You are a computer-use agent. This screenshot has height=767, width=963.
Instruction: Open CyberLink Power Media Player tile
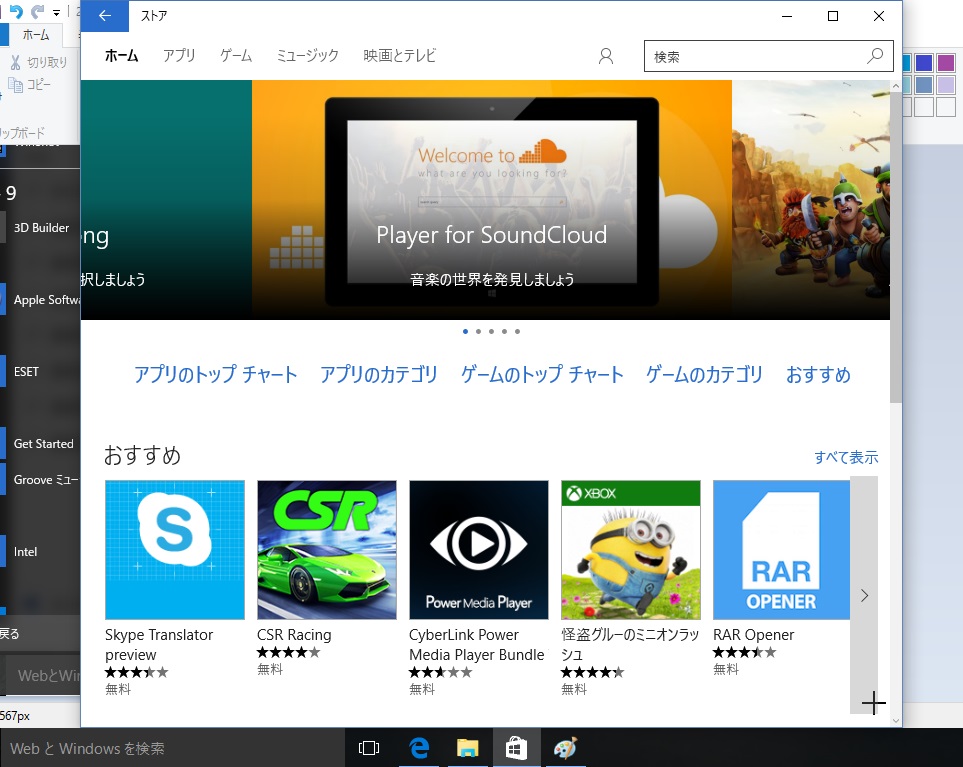478,550
